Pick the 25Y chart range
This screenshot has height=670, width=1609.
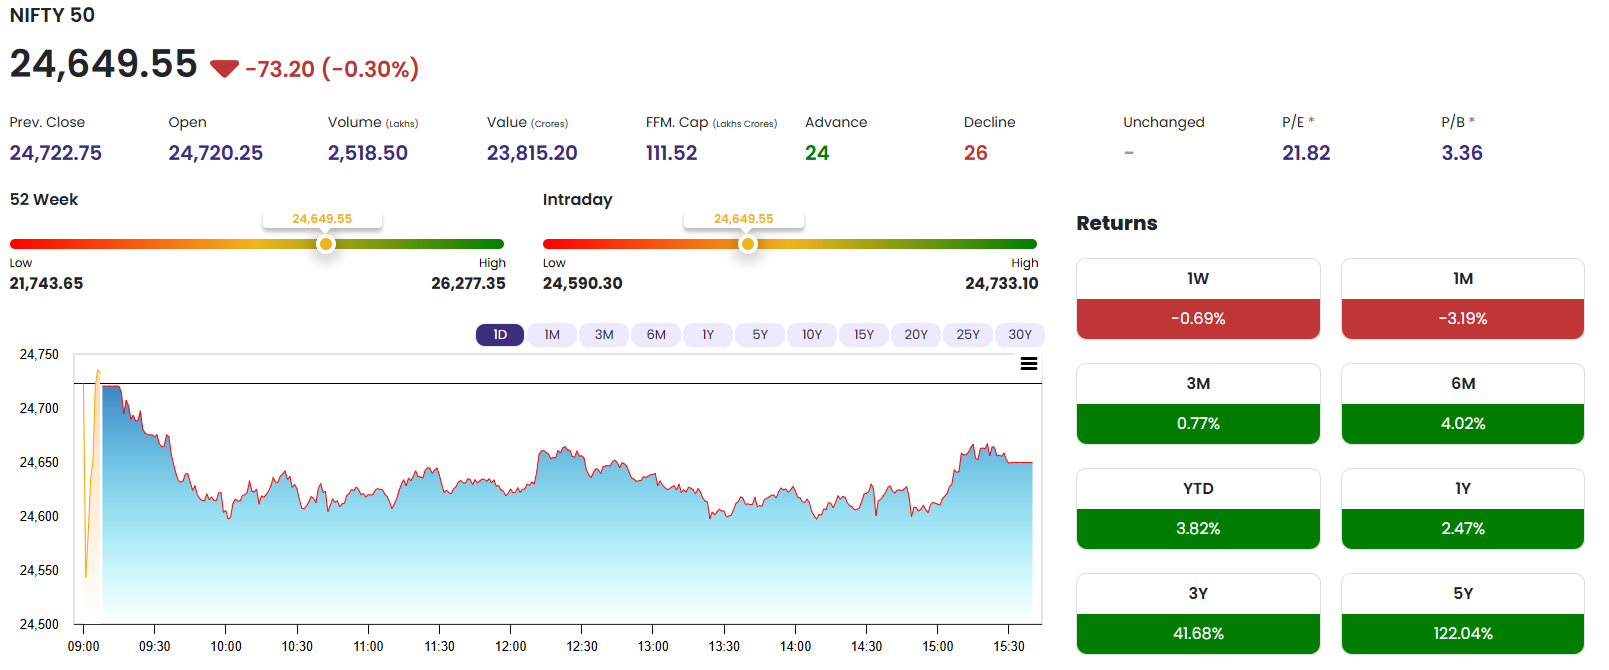[968, 335]
